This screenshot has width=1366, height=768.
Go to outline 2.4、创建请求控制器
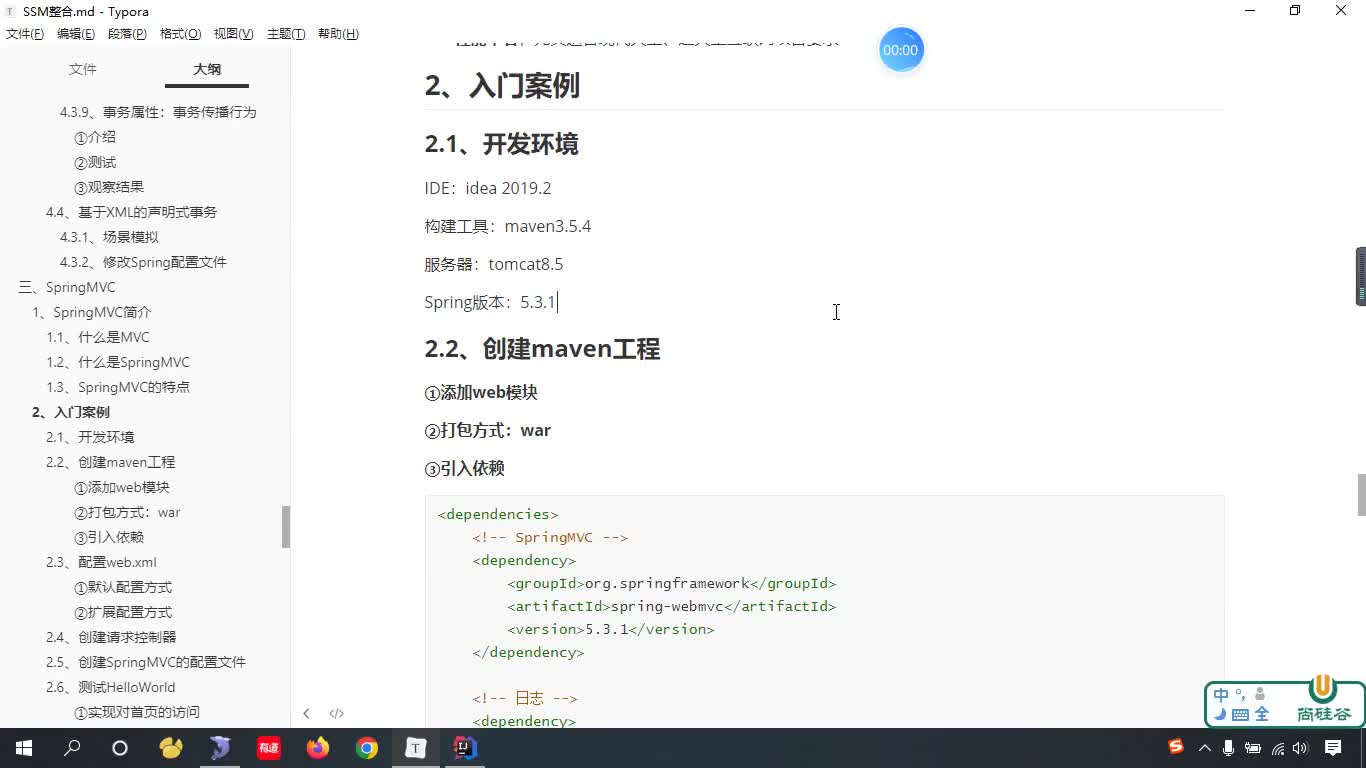[x=111, y=637]
